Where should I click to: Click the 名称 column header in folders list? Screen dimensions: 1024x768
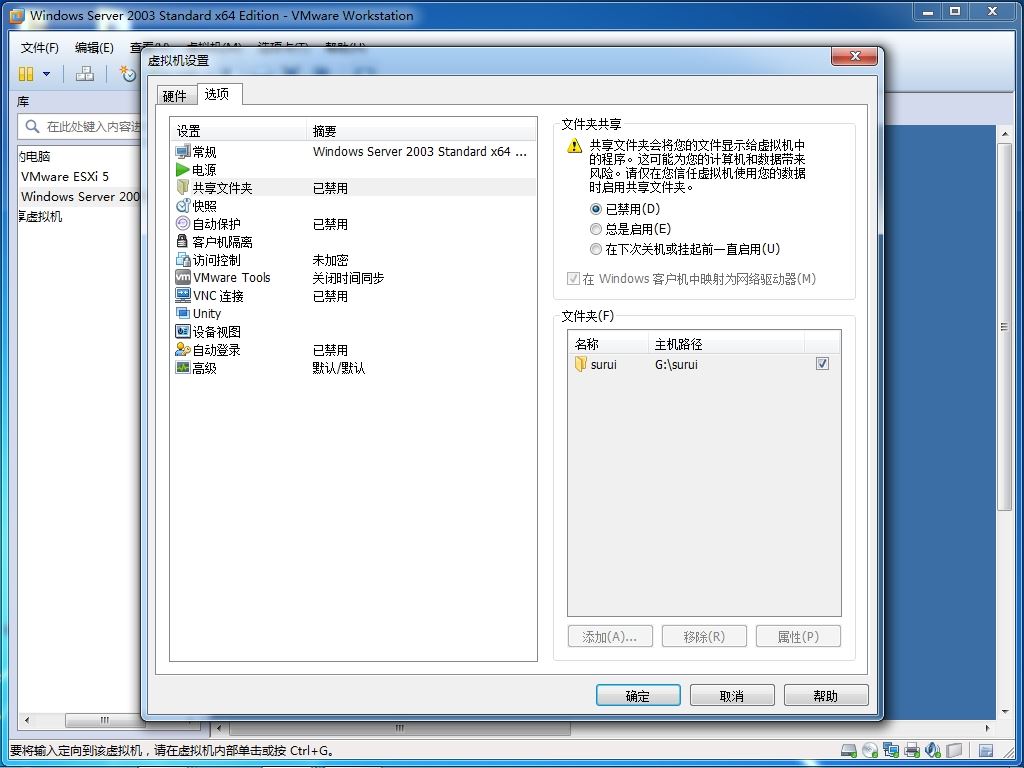(x=609, y=344)
